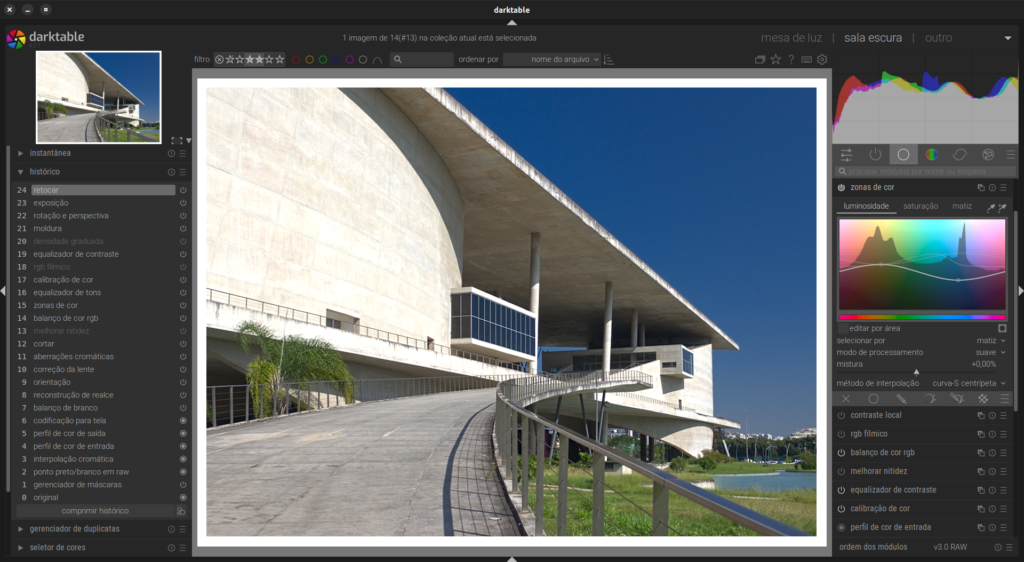Select exposição in the history list
This screenshot has width=1024, height=562.
(51, 203)
